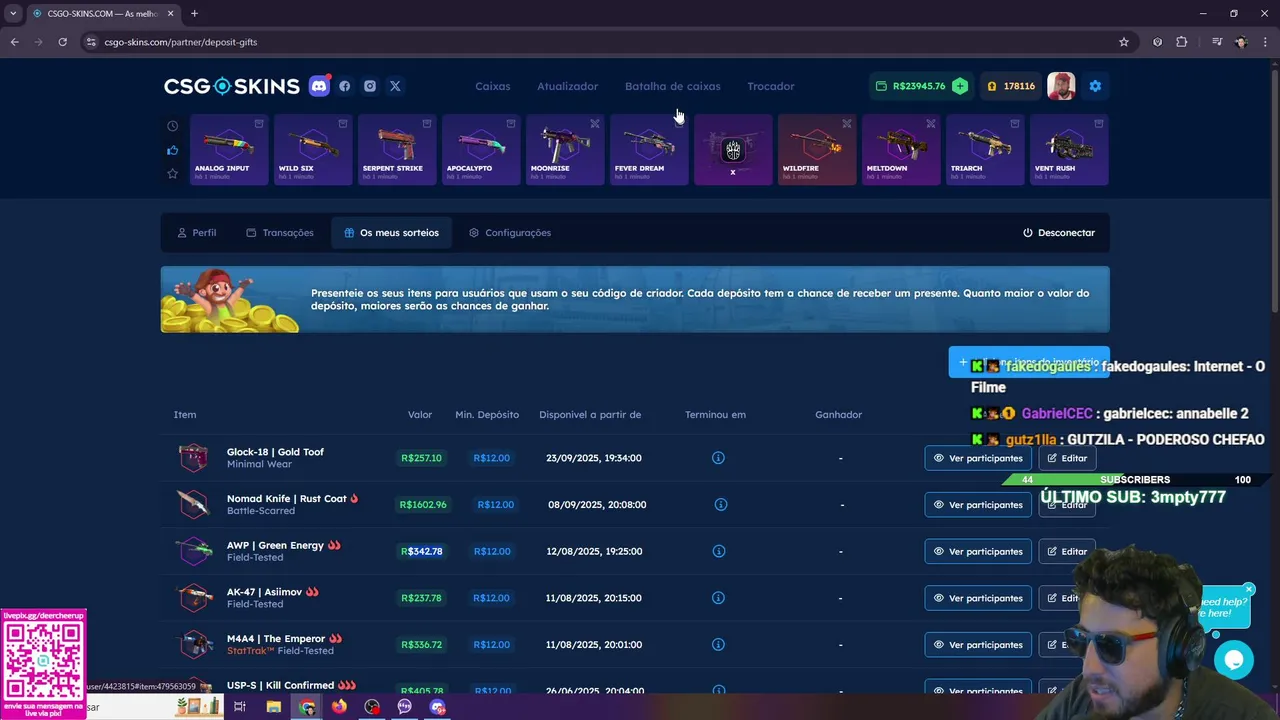Click the Nomad Knife item image
This screenshot has height=720, width=1280.
193,504
